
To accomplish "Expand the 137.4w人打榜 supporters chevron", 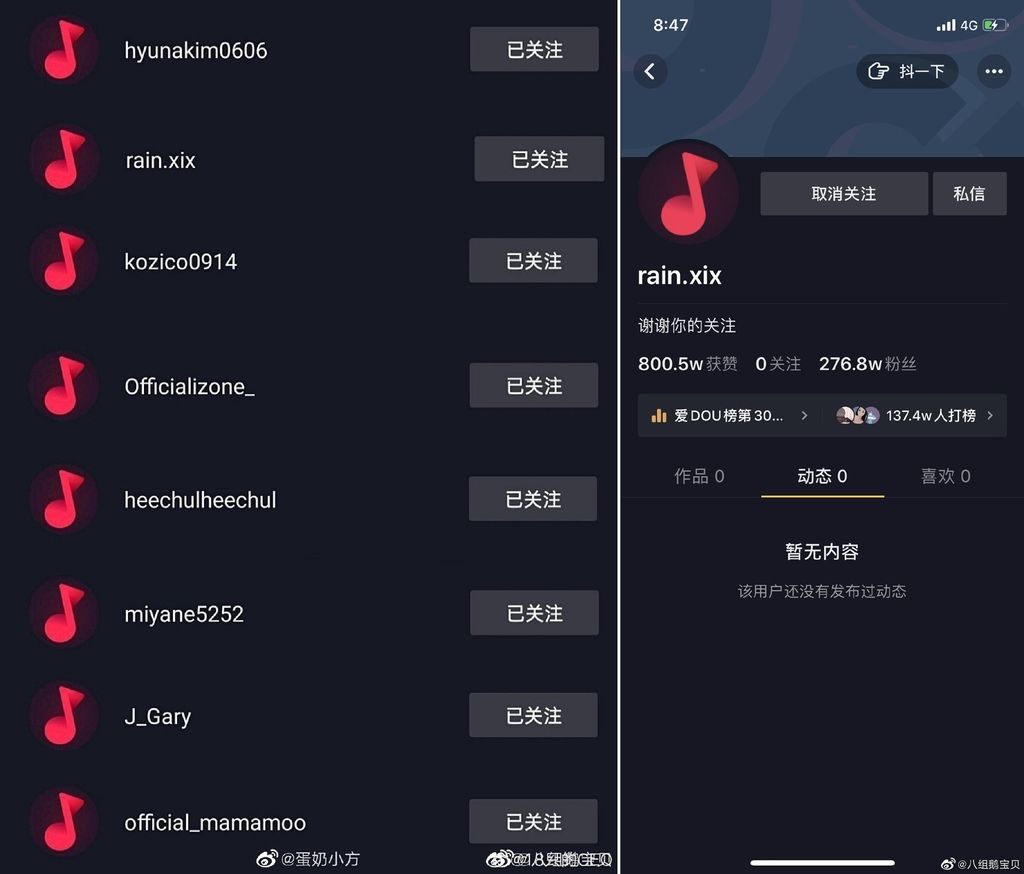I will (x=990, y=415).
